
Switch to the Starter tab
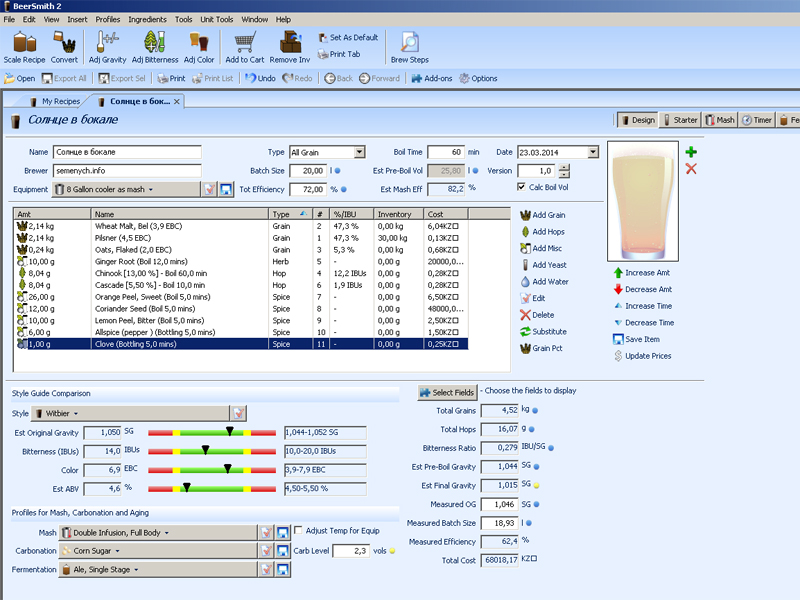coord(680,120)
